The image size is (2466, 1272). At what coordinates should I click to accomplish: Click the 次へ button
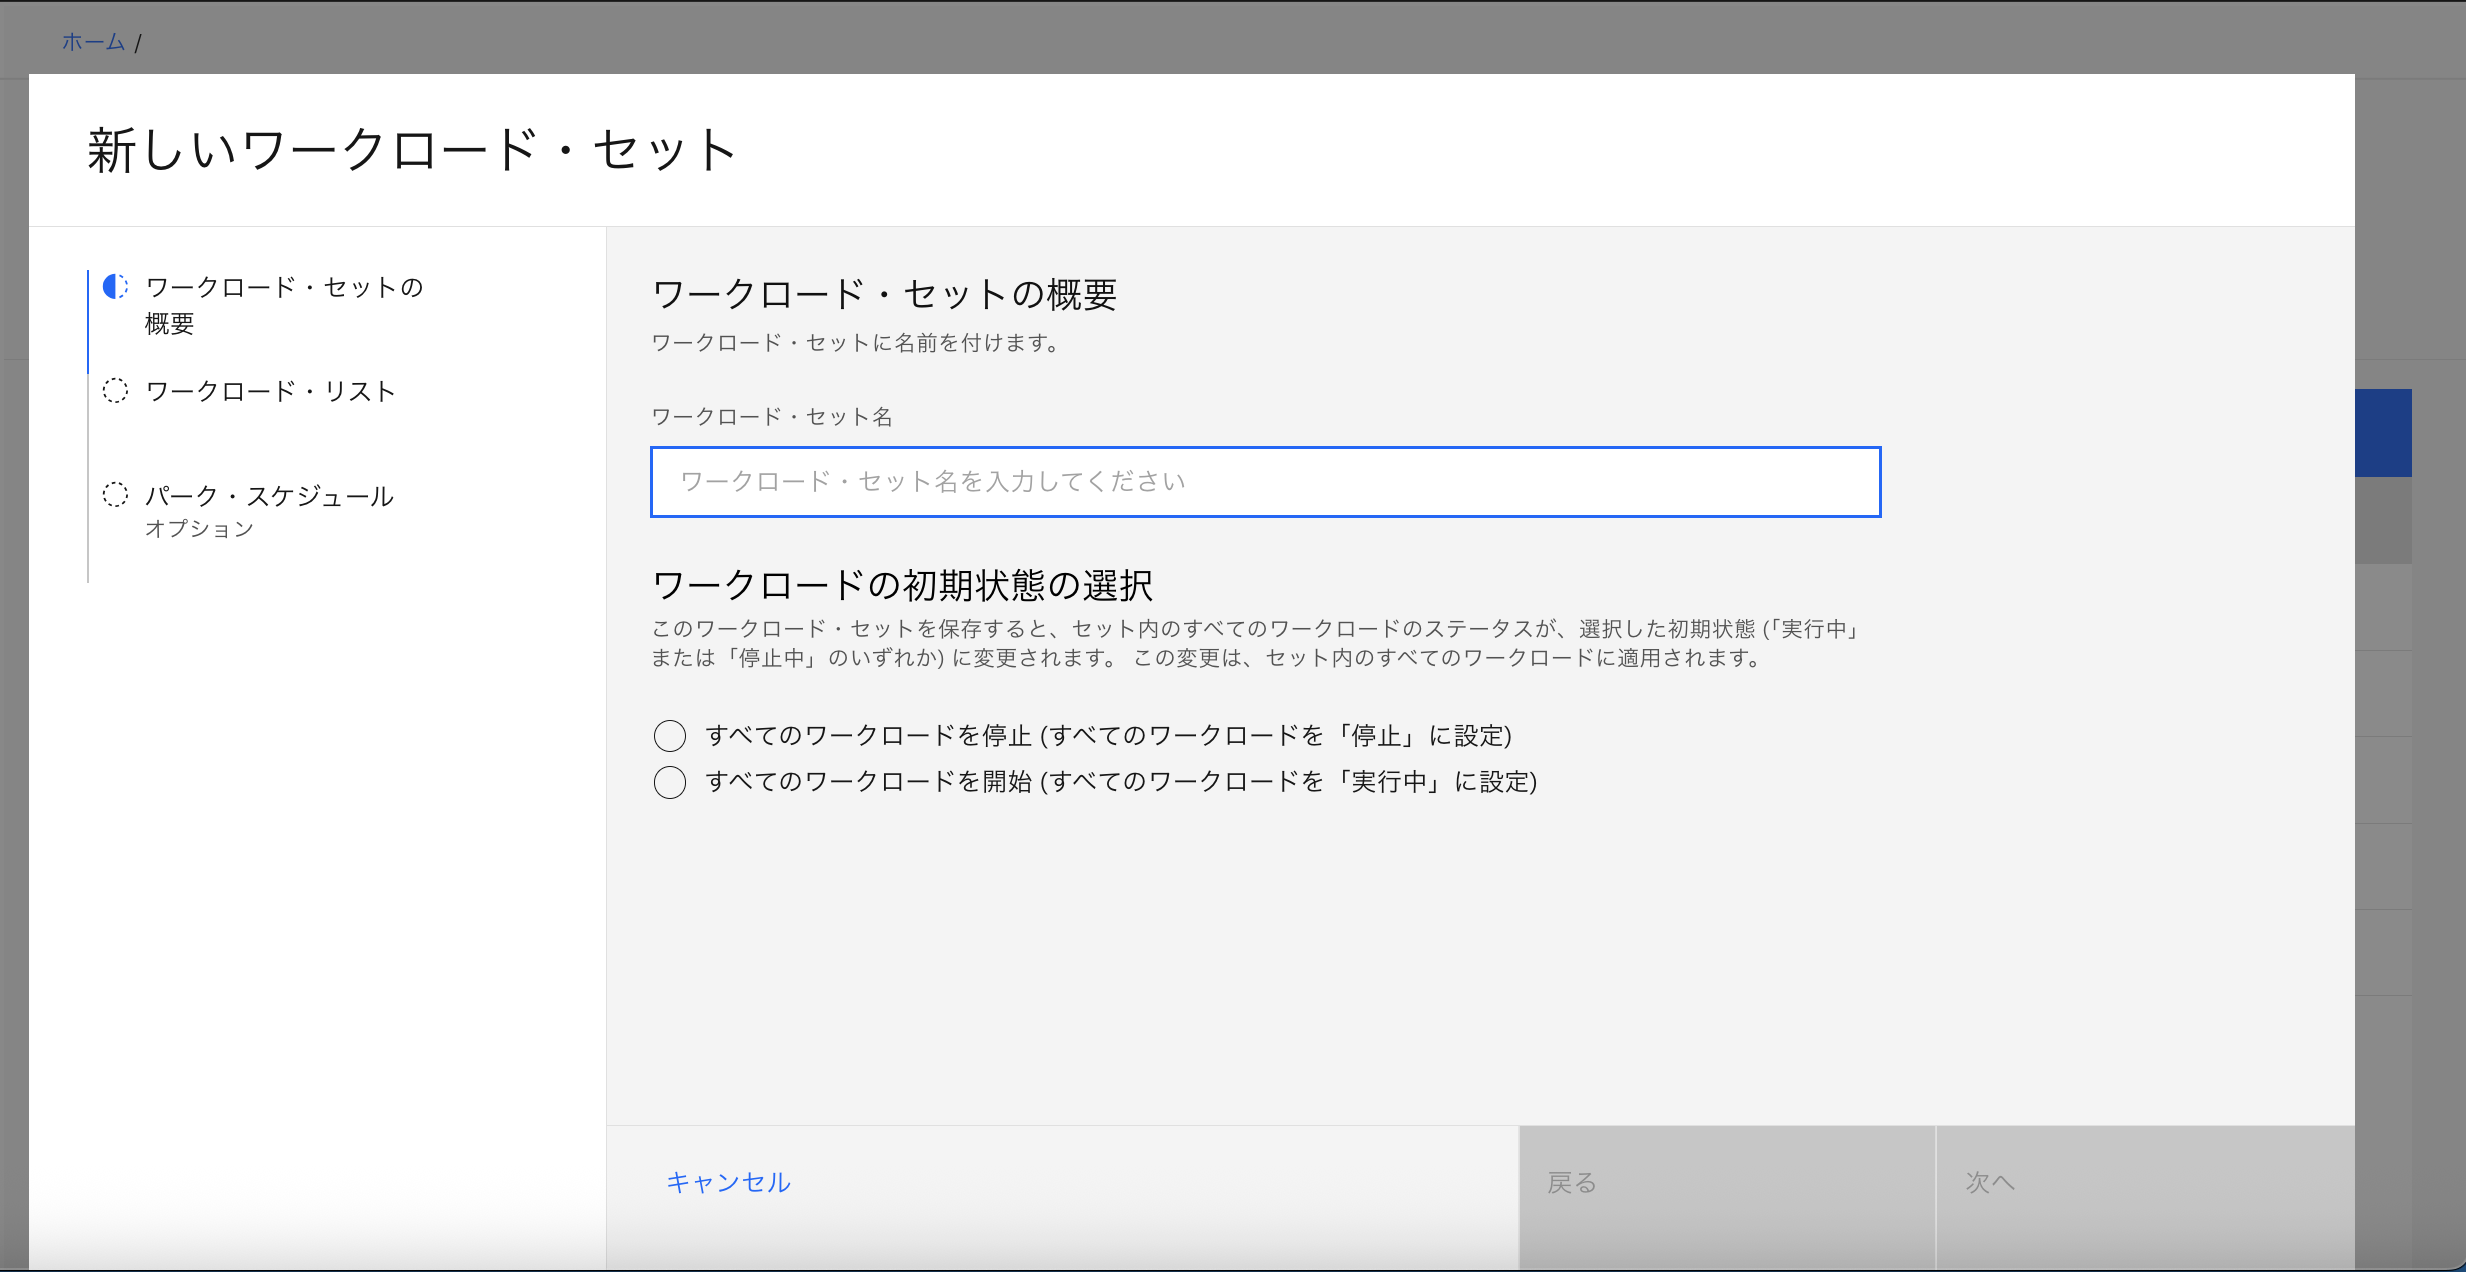(2144, 1183)
